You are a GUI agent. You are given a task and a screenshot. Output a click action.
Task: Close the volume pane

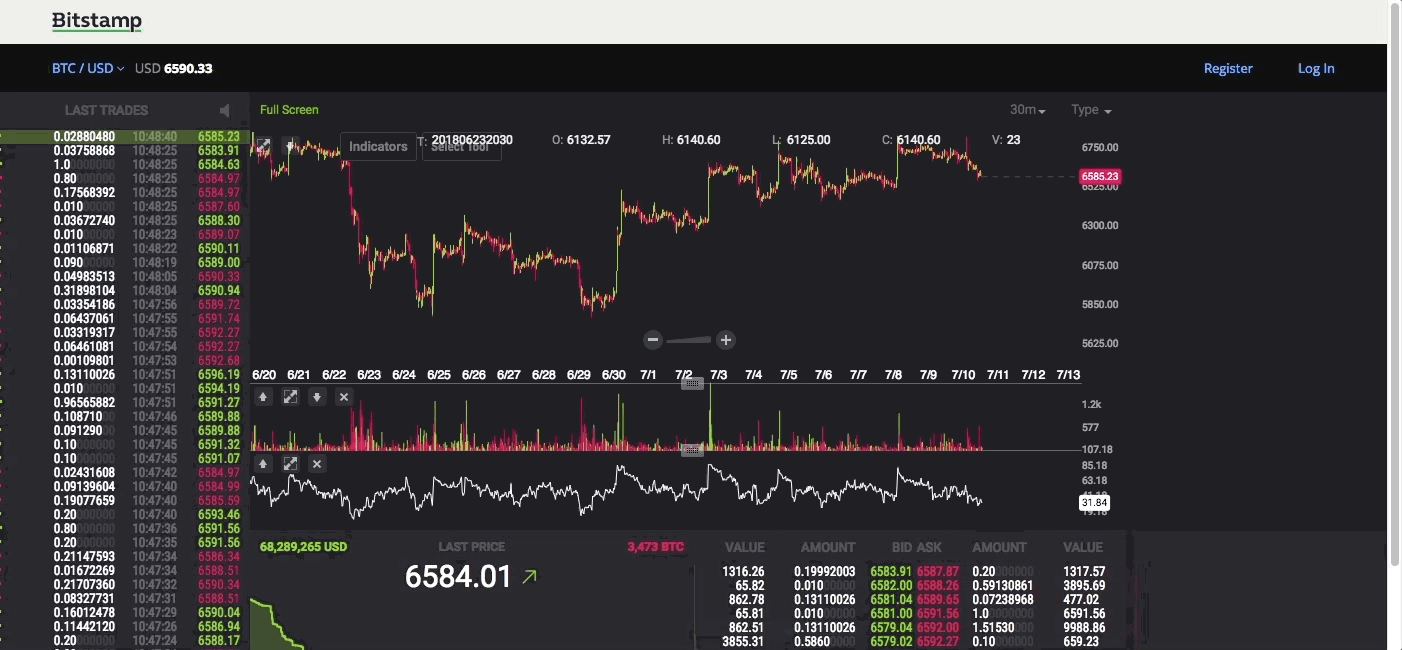[344, 397]
